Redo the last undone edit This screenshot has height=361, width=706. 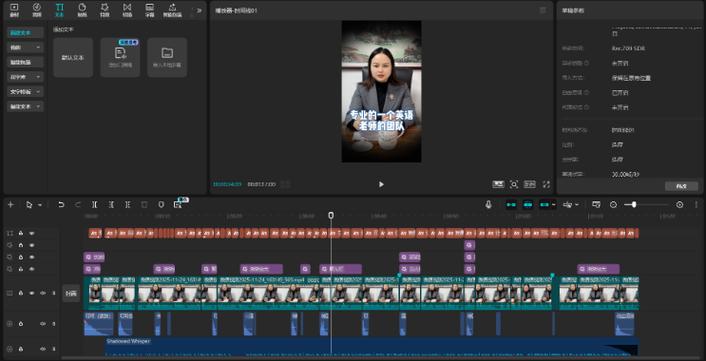[x=78, y=204]
